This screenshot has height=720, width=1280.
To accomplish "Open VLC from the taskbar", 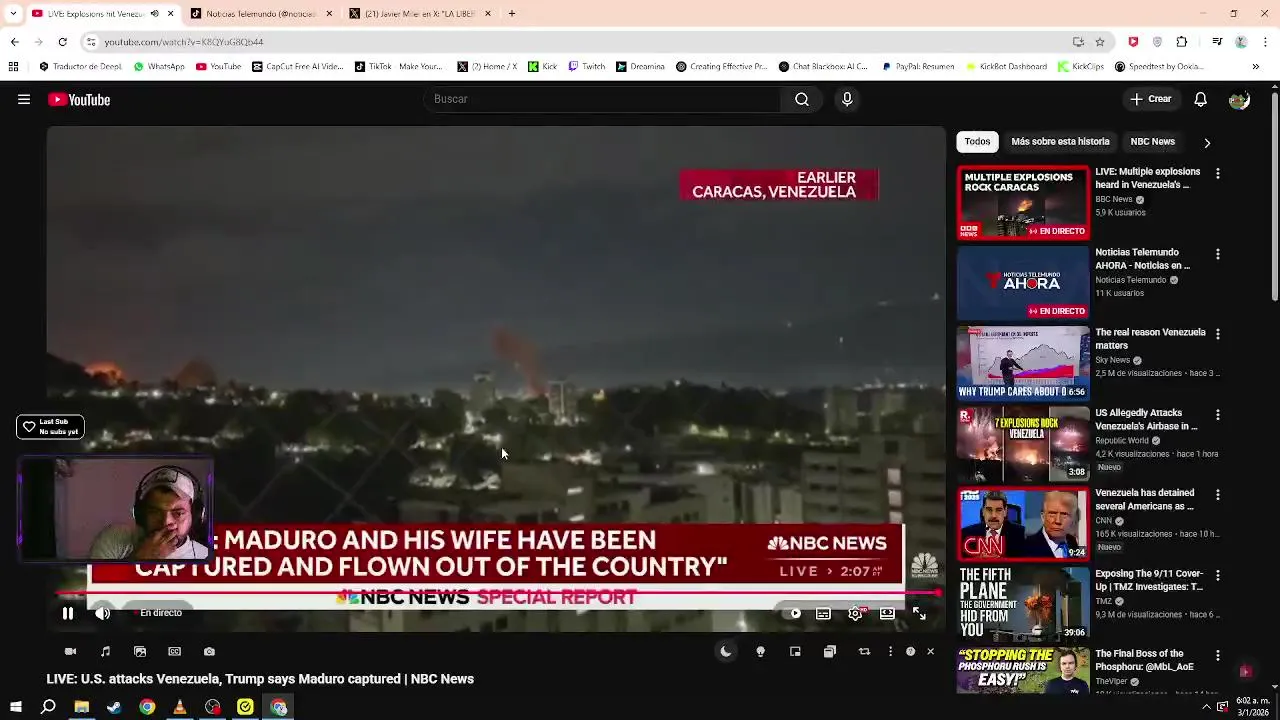I will point(180,707).
